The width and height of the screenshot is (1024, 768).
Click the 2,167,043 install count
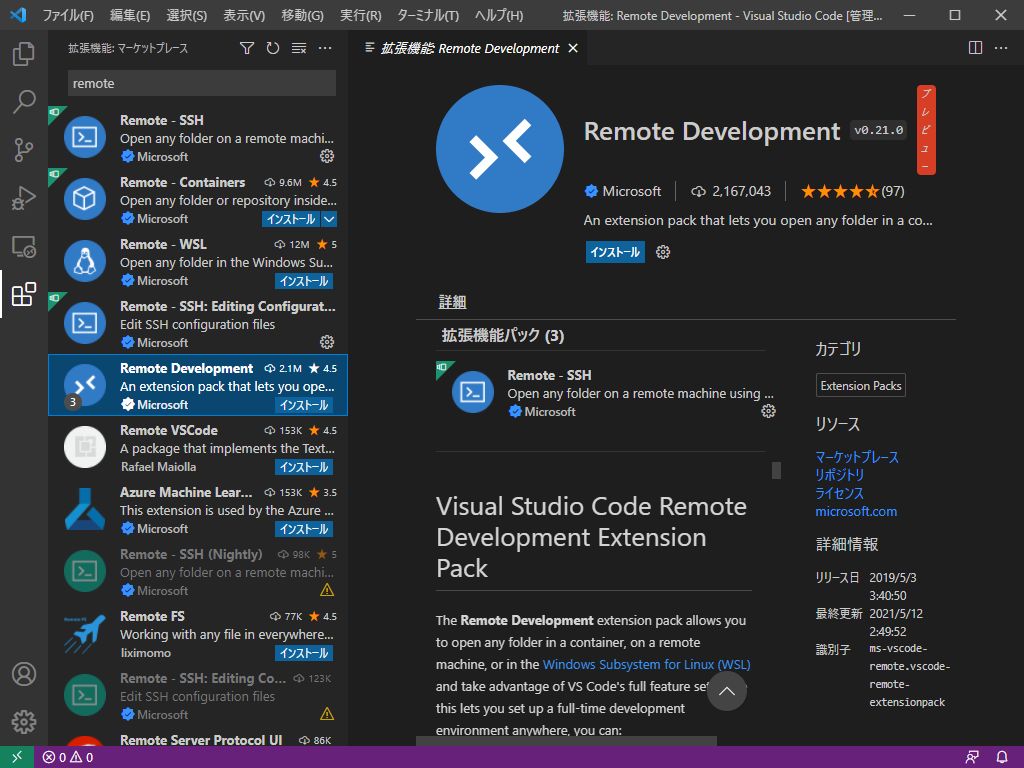[731, 191]
